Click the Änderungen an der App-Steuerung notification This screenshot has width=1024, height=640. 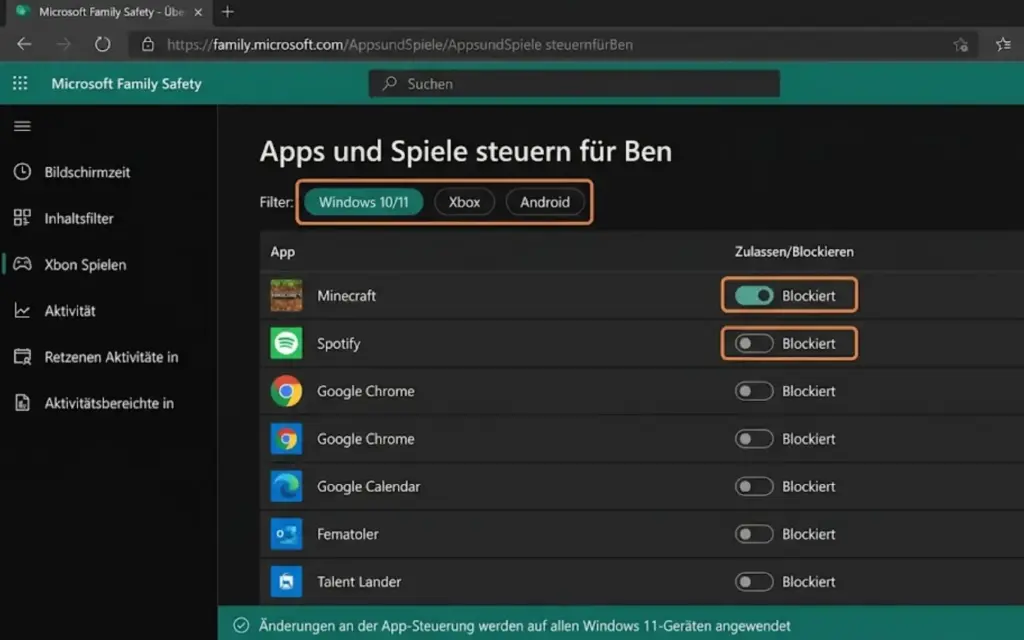[524, 626]
